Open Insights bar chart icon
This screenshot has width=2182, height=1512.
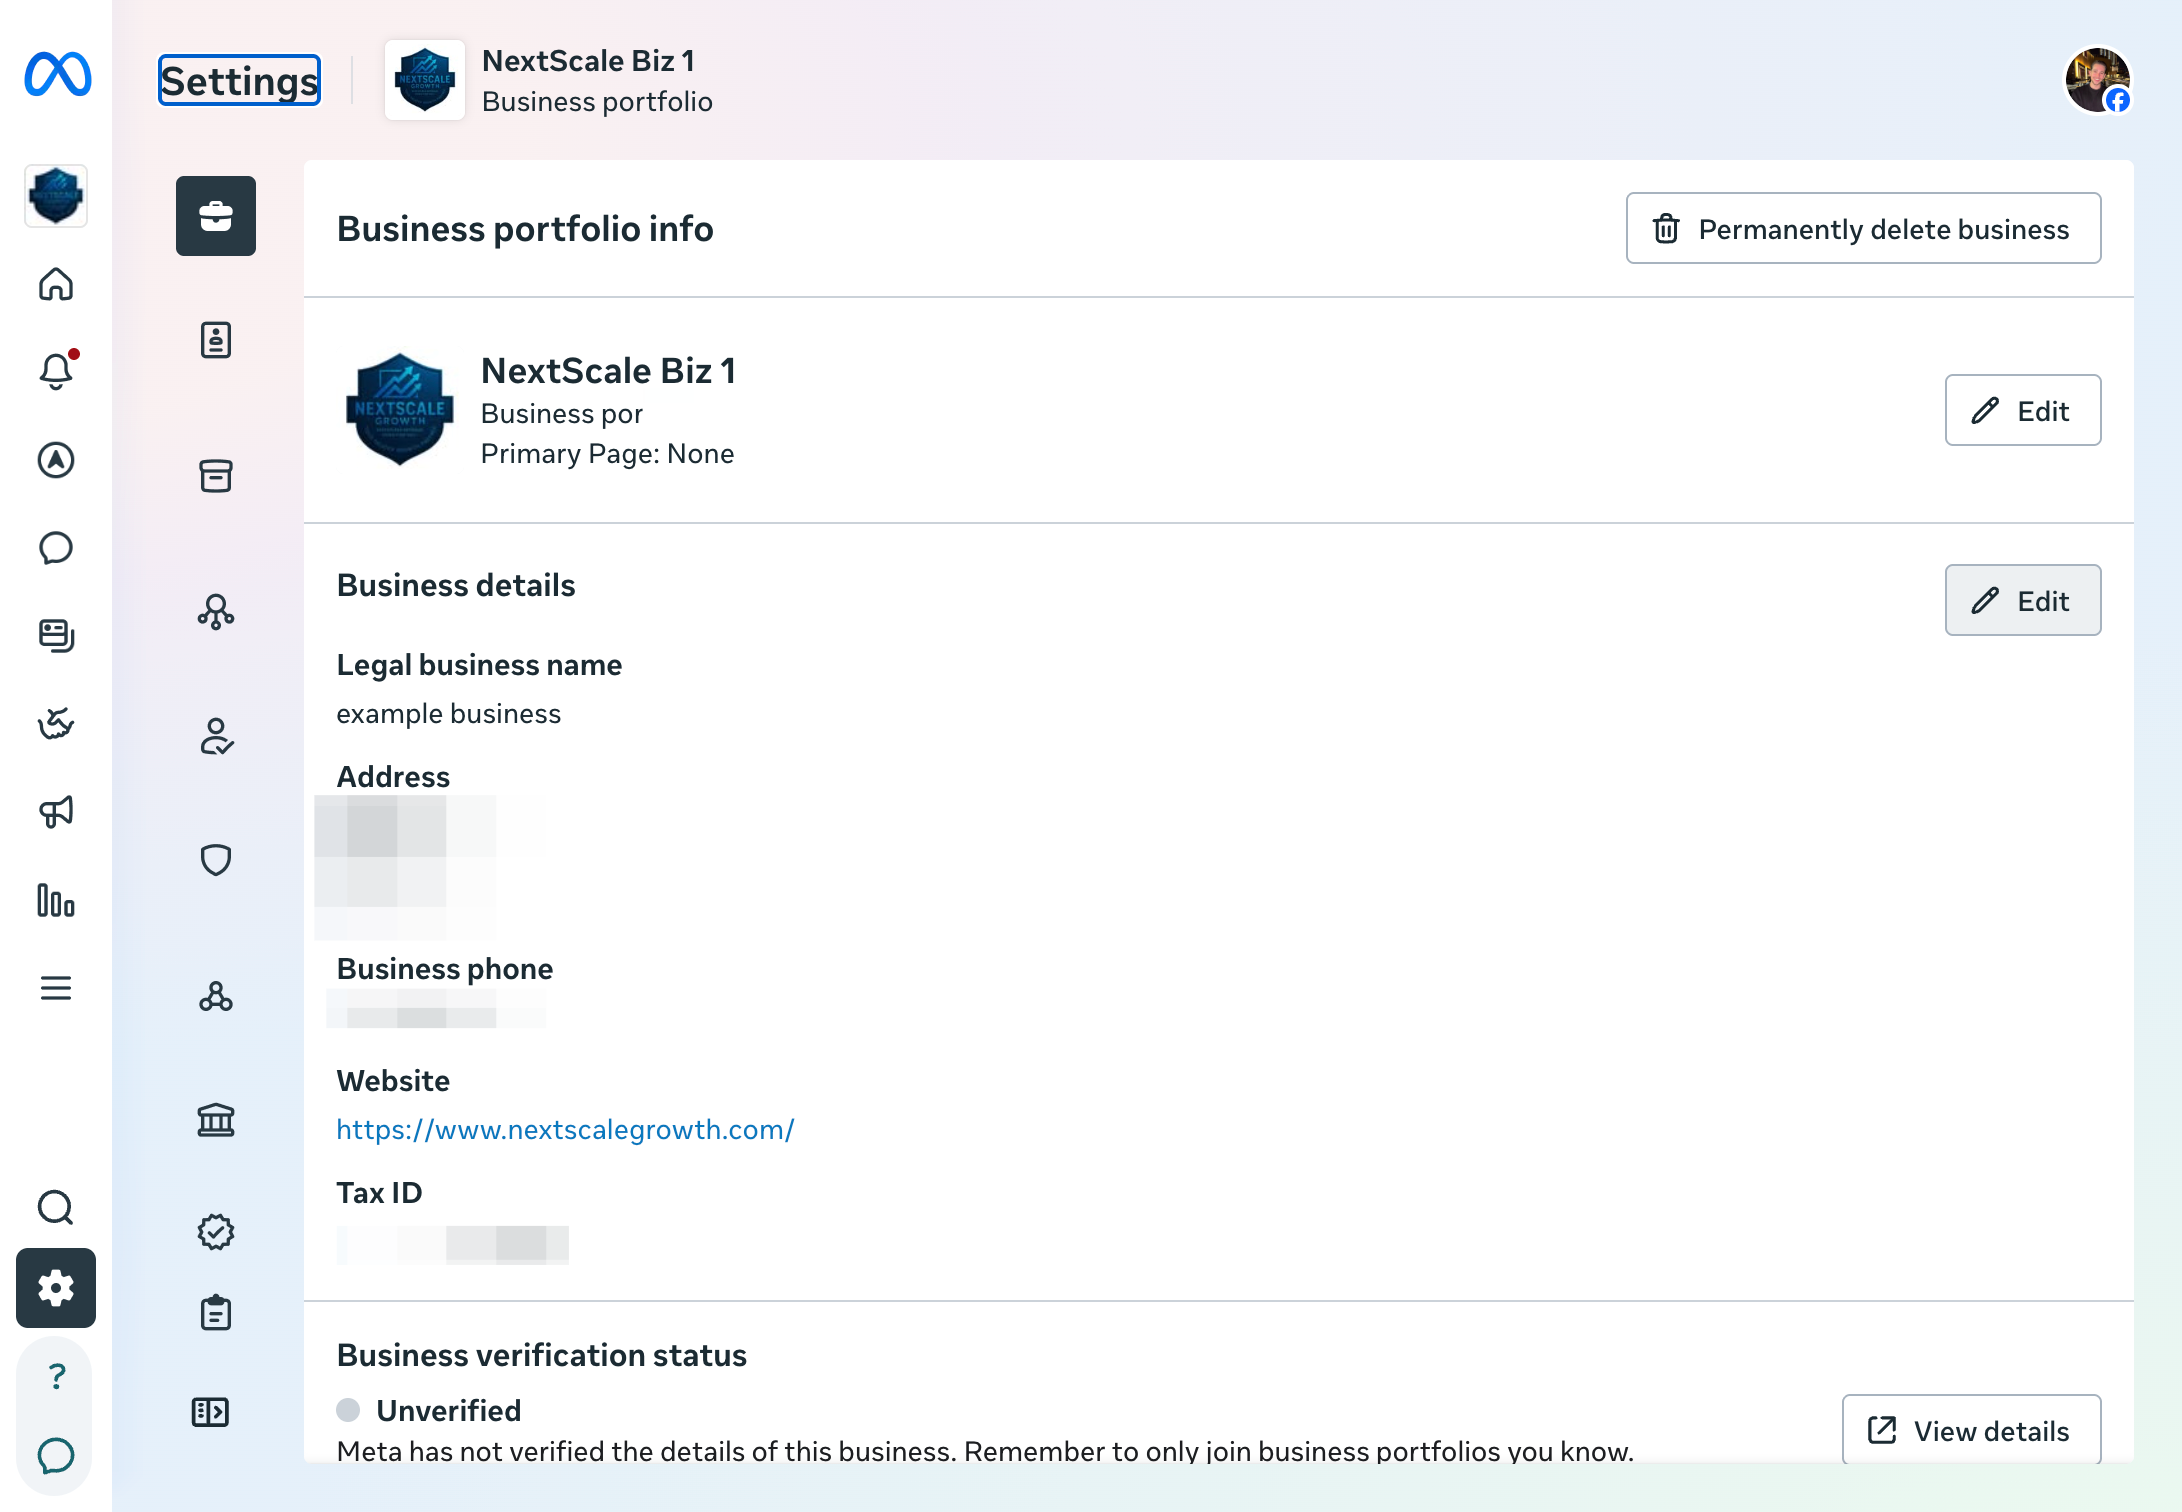pos(56,900)
